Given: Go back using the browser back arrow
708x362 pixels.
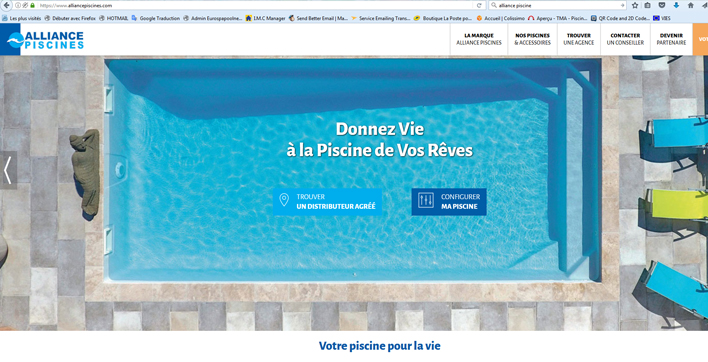Looking at the screenshot, I should coord(6,5).
